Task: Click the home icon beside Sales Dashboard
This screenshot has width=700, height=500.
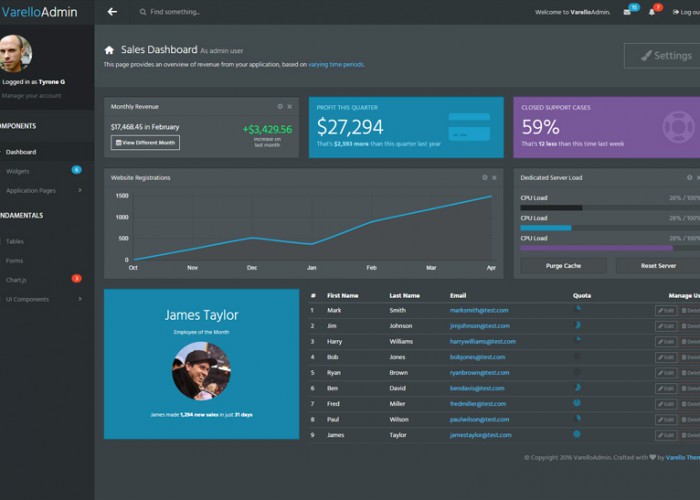Action: [x=109, y=50]
